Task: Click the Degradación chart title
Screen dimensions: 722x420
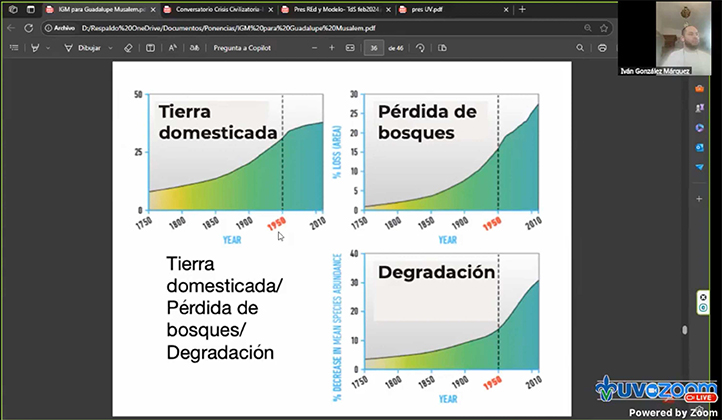Action: click(x=436, y=272)
